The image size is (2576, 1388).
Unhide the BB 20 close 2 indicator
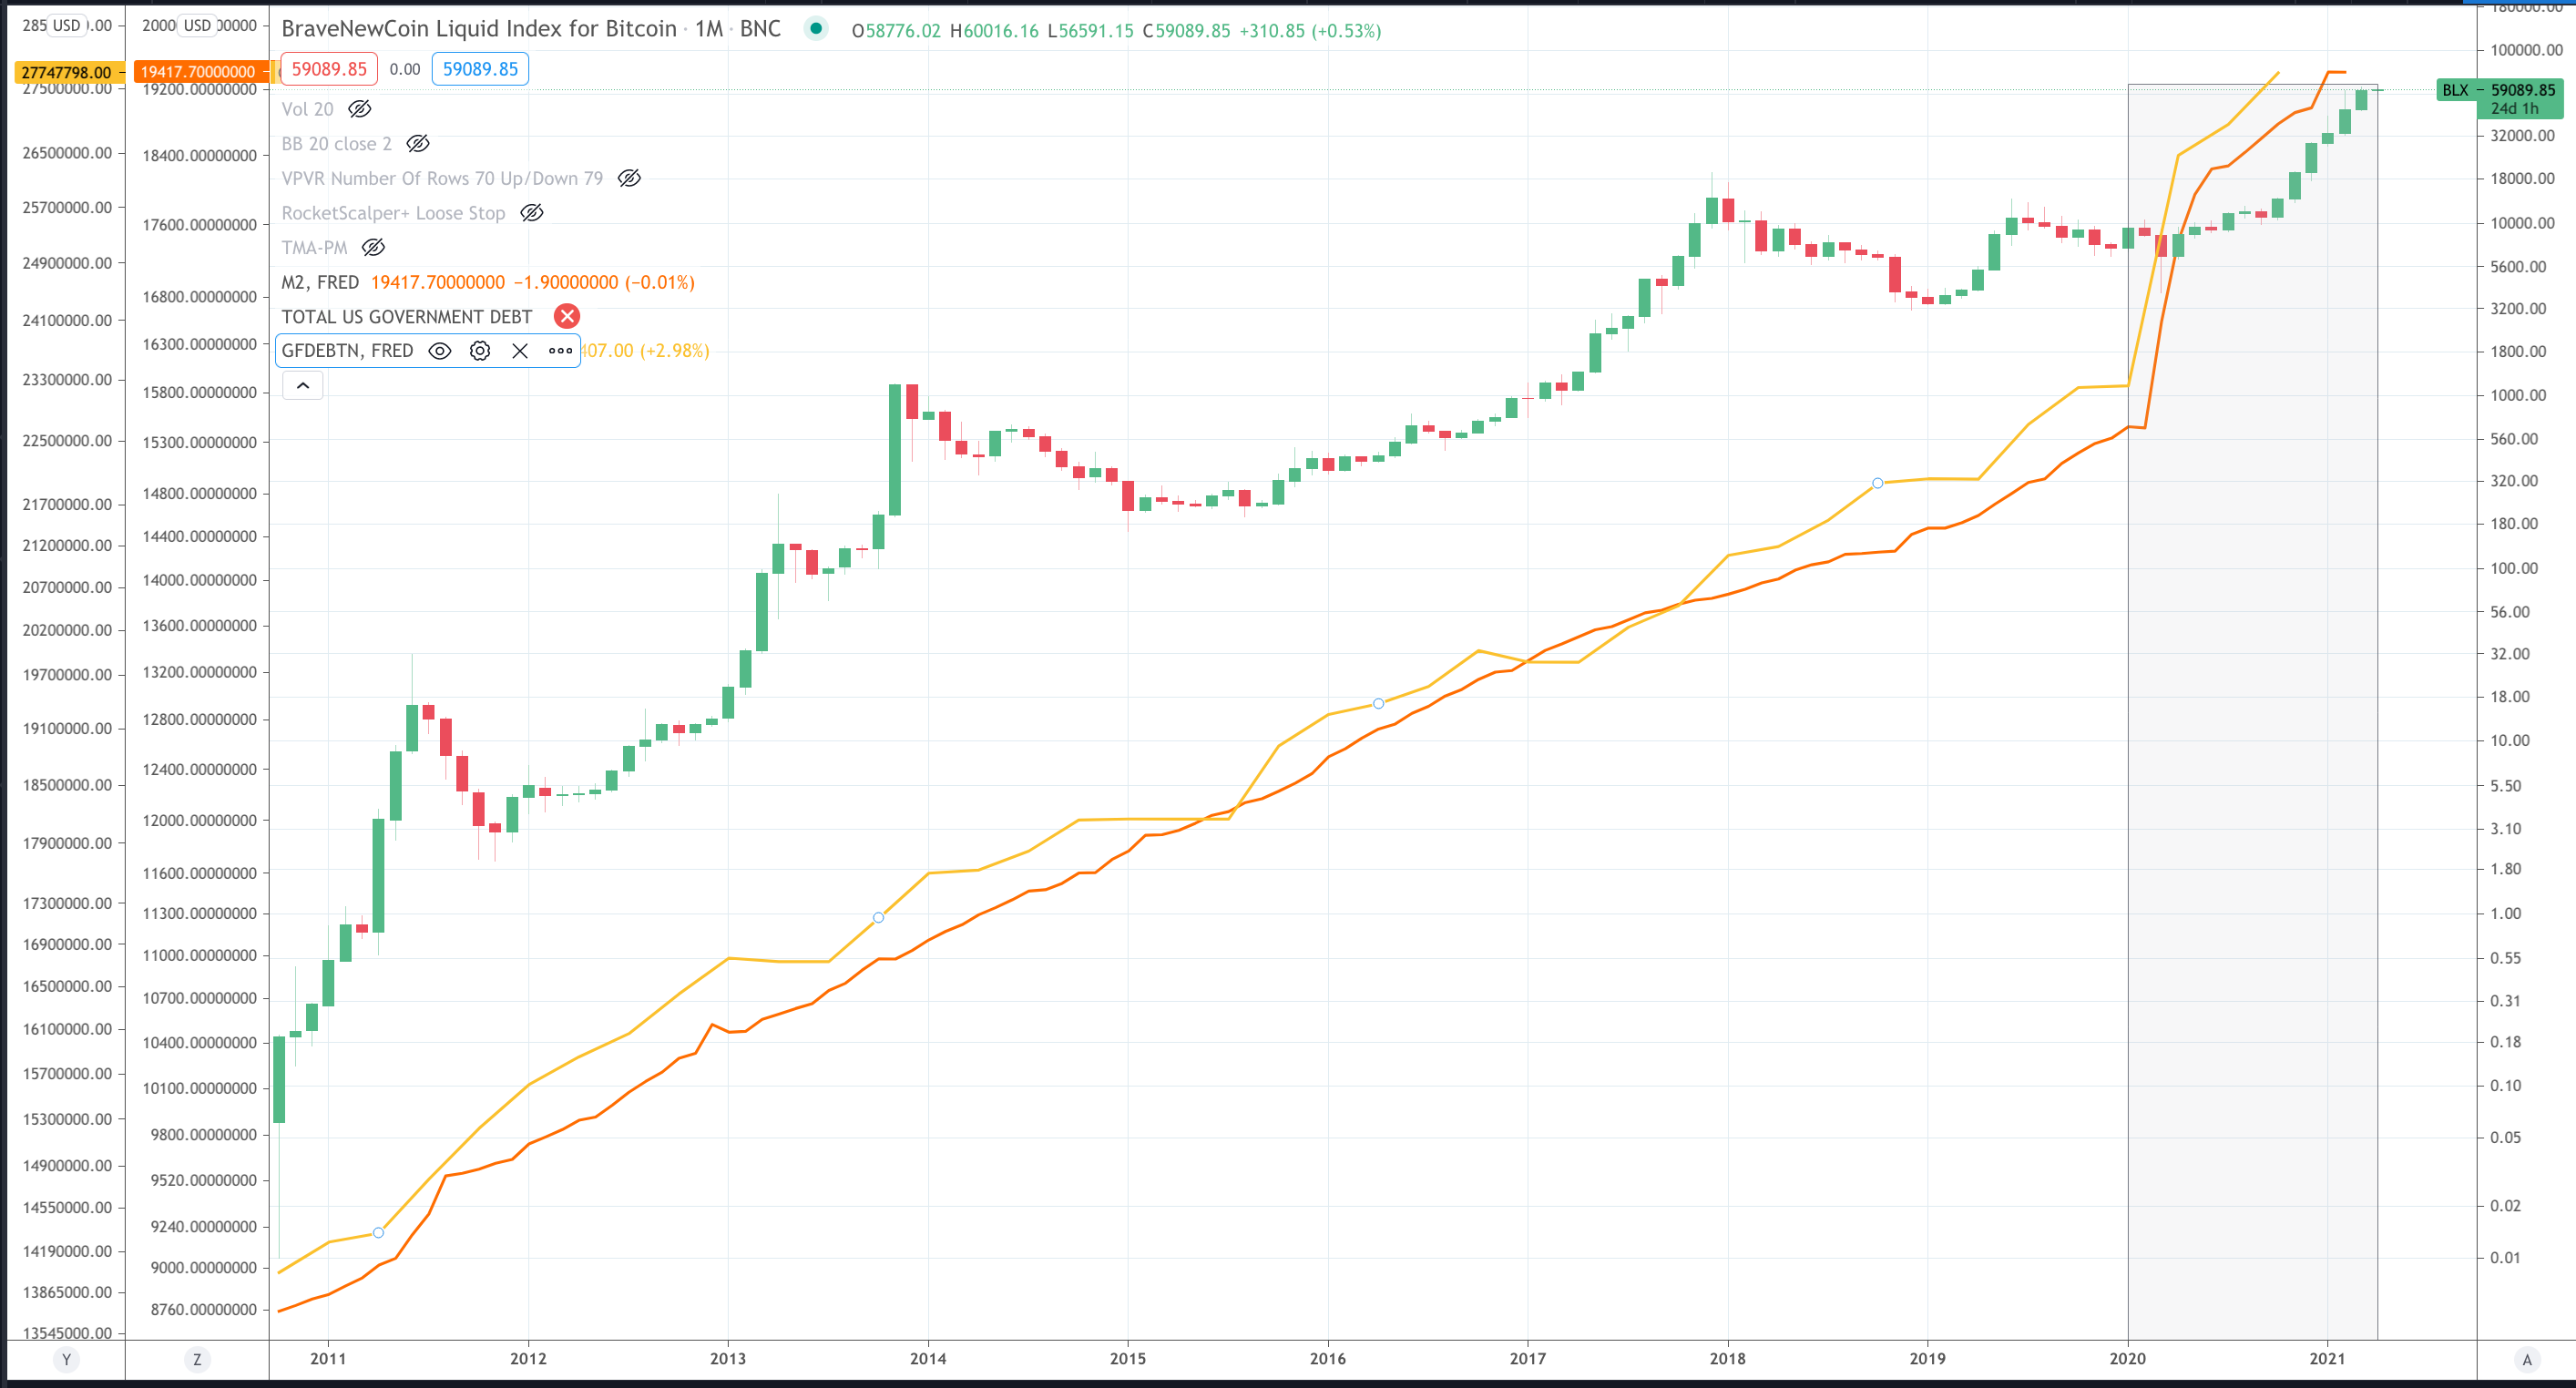[418, 144]
